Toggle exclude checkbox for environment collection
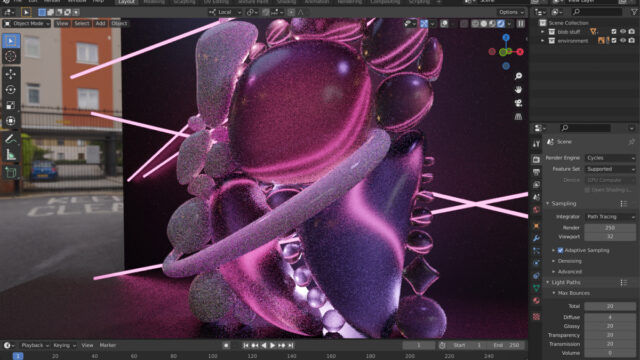The height and width of the screenshot is (360, 640). [614, 40]
